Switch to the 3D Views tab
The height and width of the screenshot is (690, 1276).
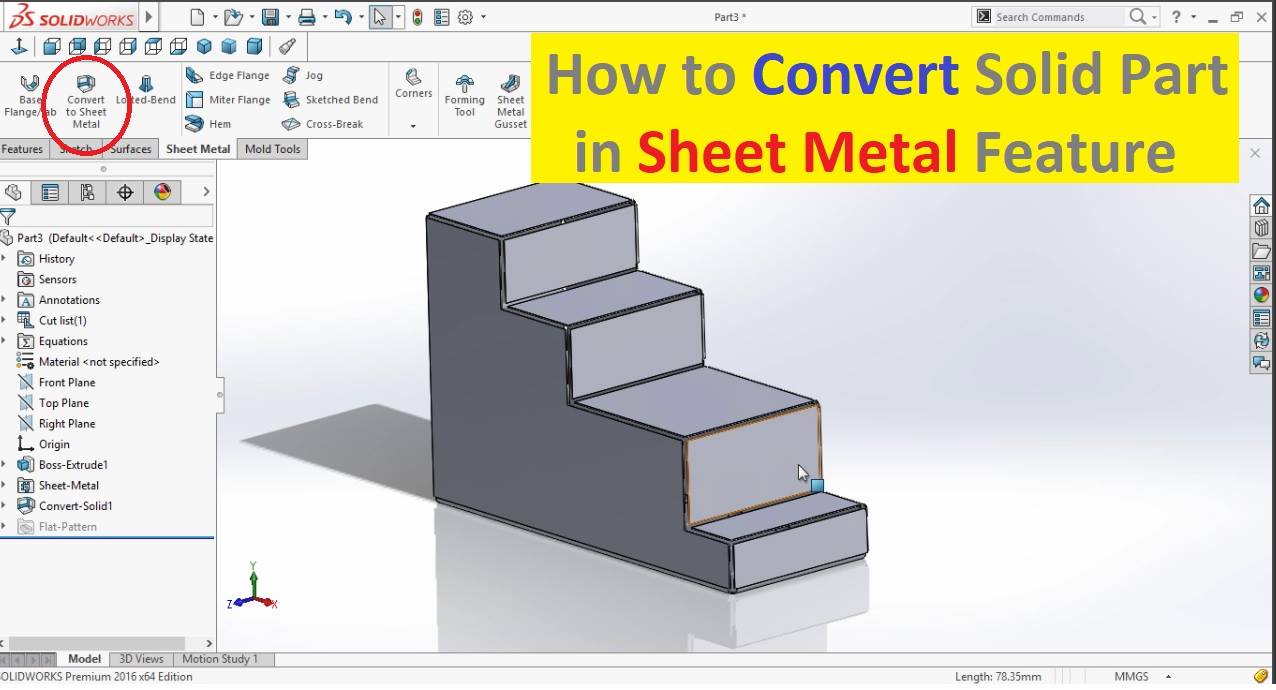pos(141,659)
